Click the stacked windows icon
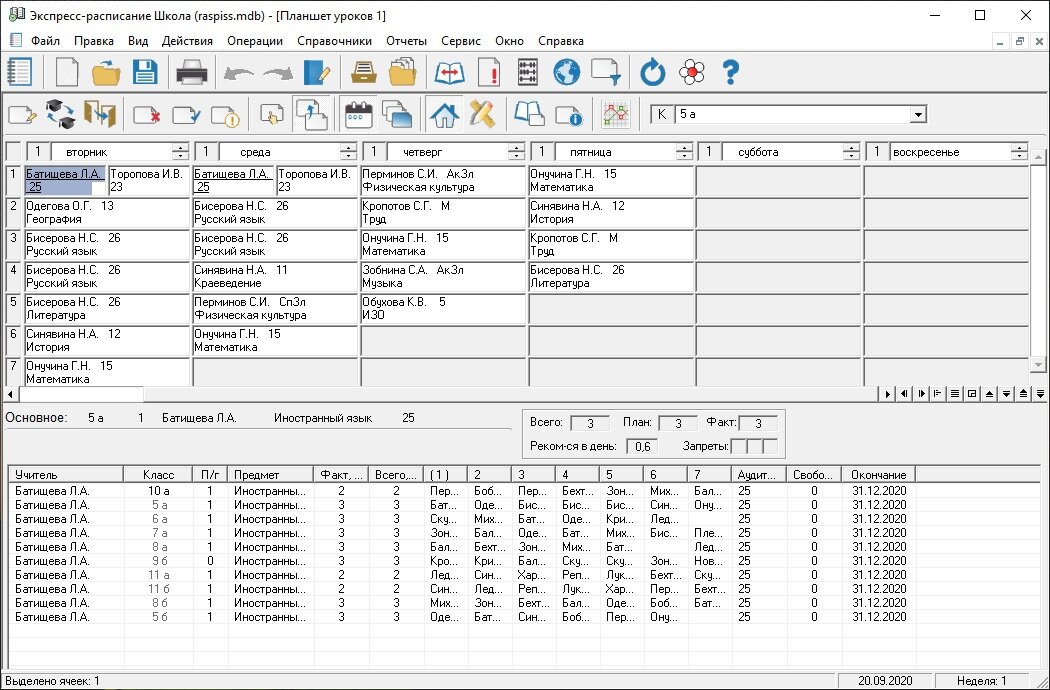 (x=398, y=115)
